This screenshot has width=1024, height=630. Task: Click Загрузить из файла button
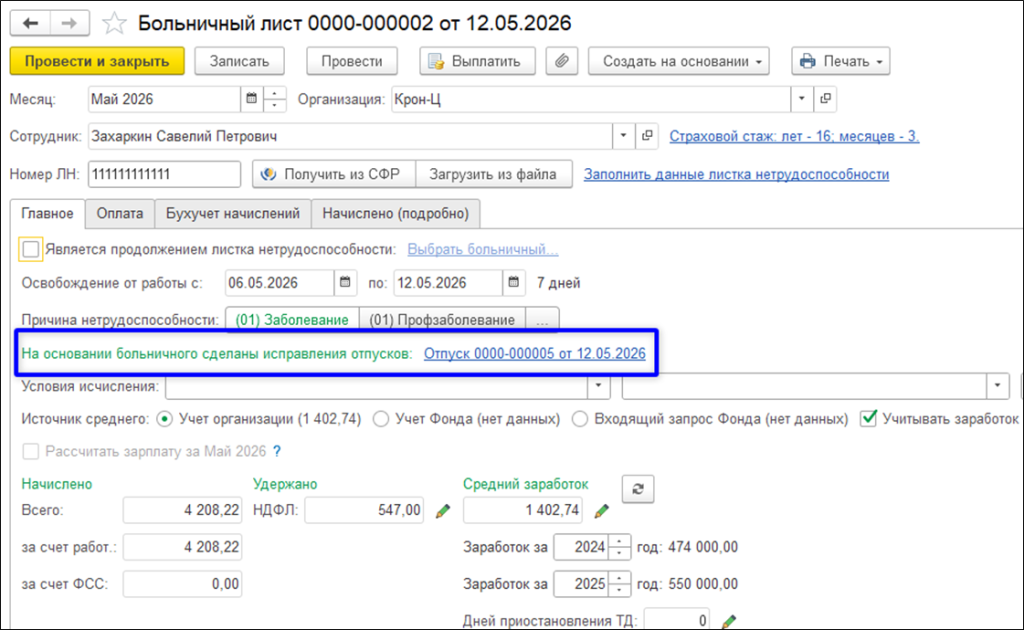point(493,174)
